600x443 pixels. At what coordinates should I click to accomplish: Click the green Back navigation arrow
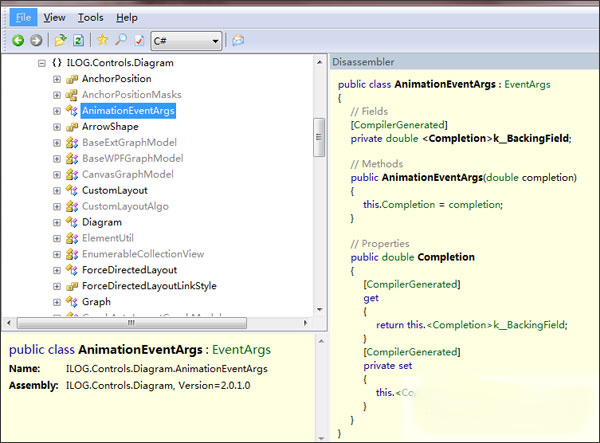point(17,40)
